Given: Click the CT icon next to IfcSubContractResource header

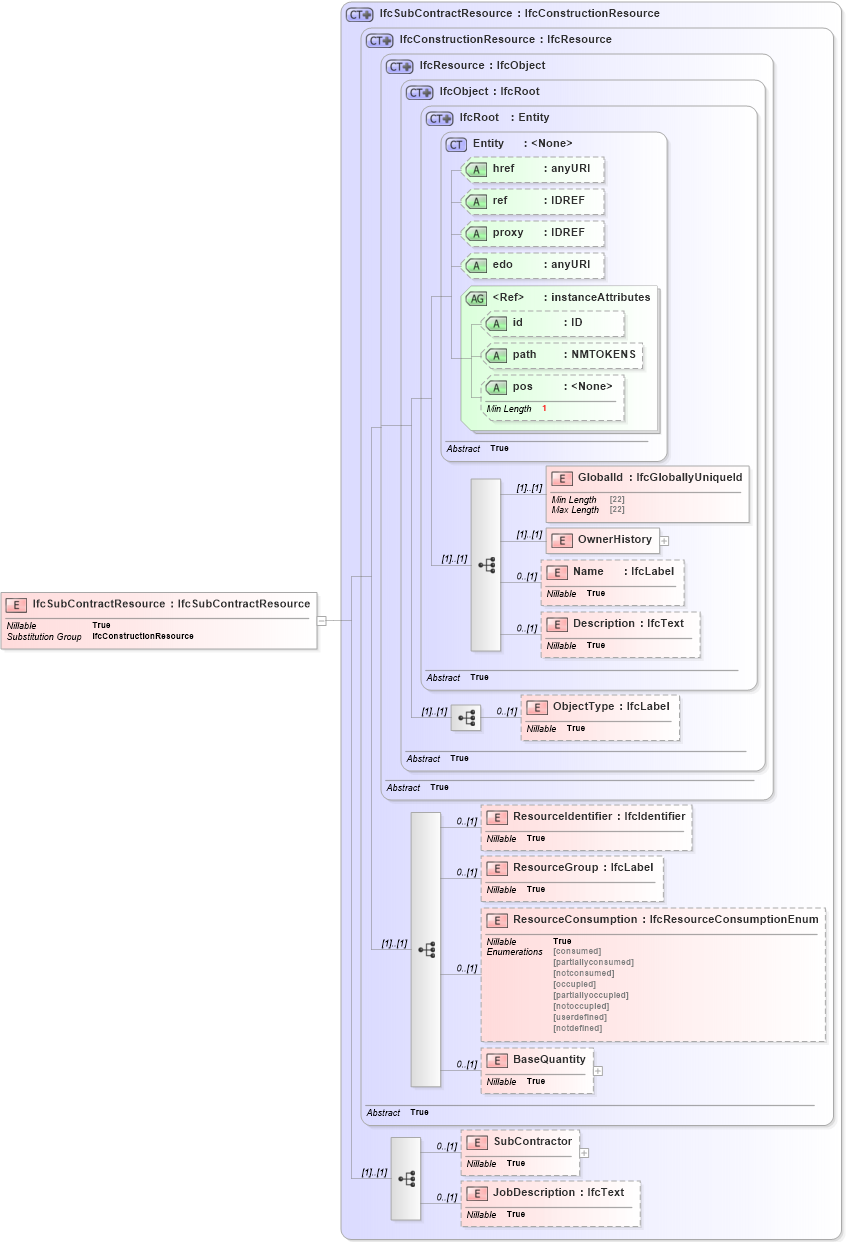Looking at the screenshot, I should [357, 14].
